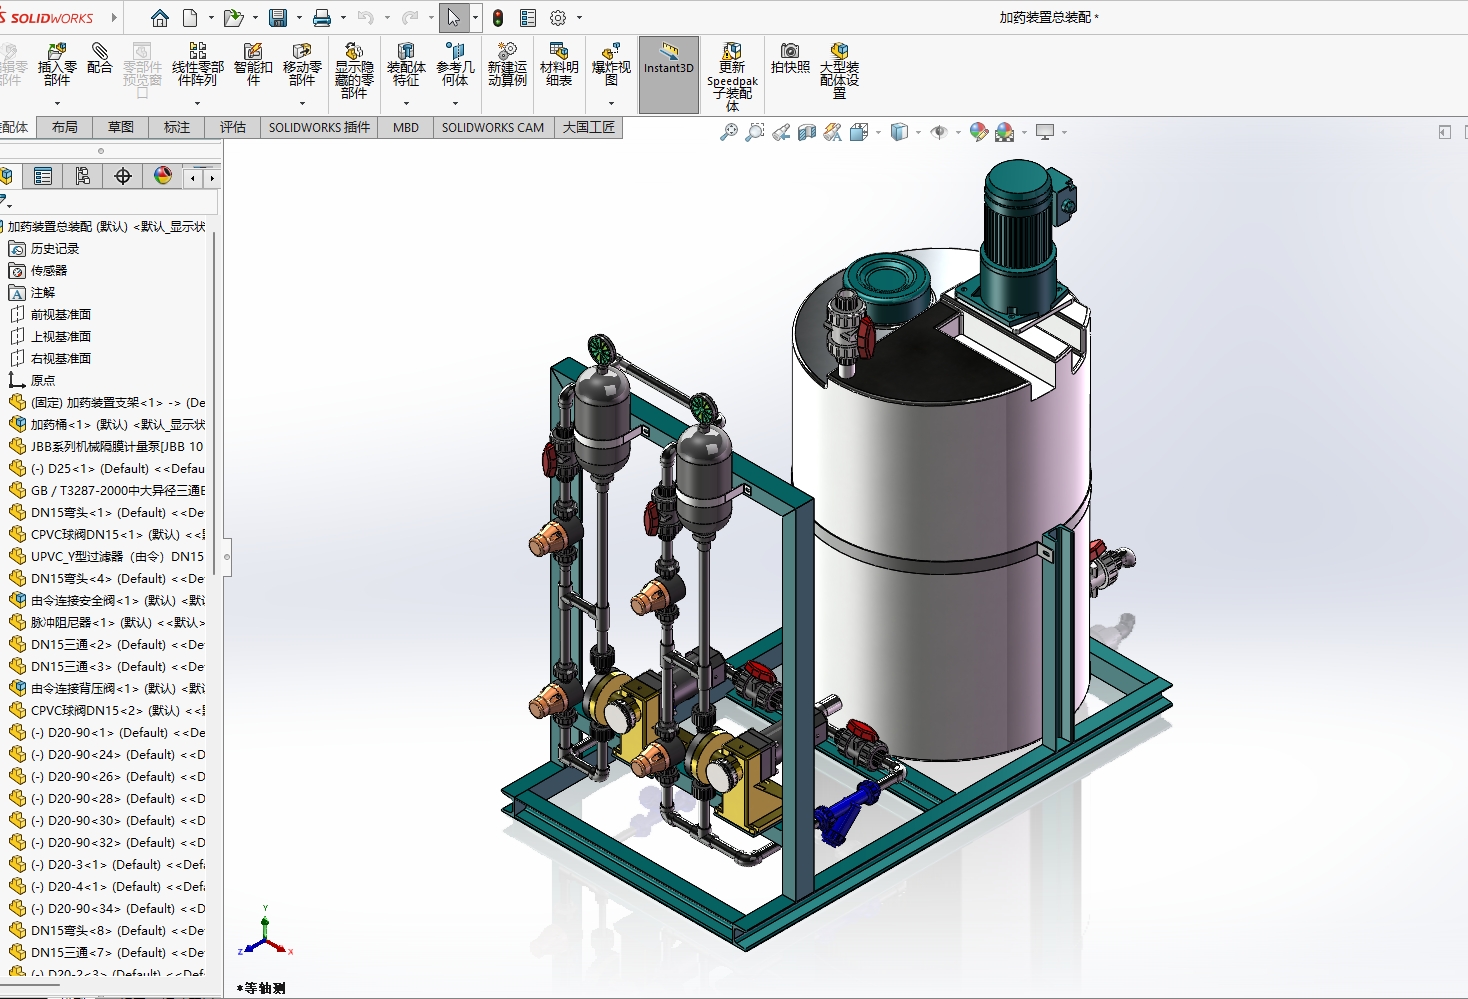Viewport: 1468px width, 999px height.
Task: Click the feature tree panel collapse handle
Action: point(227,556)
